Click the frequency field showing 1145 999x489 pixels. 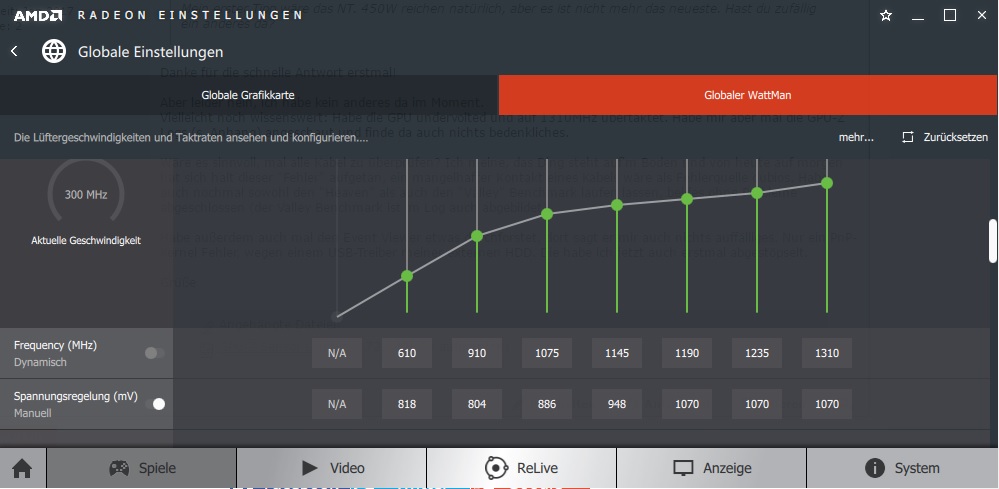[x=617, y=353]
